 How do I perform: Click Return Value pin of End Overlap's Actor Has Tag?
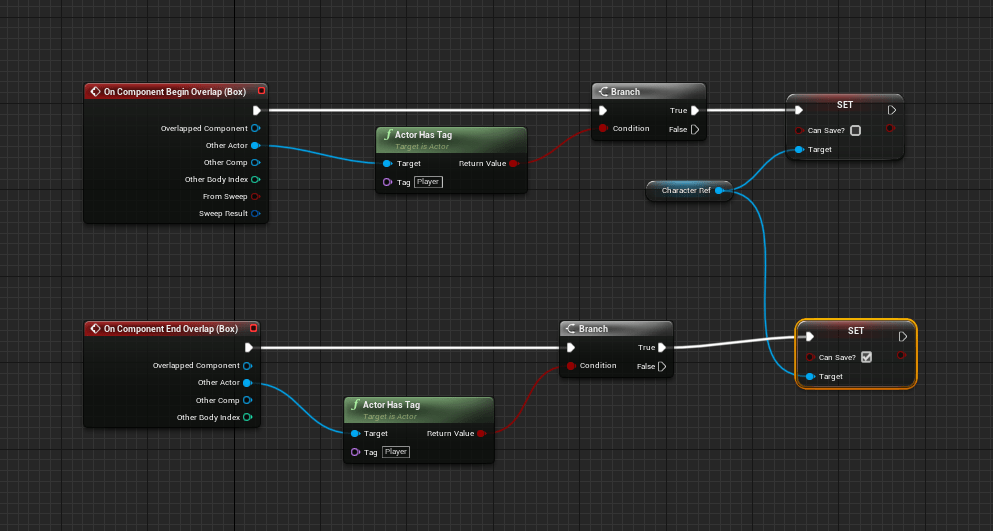[481, 434]
